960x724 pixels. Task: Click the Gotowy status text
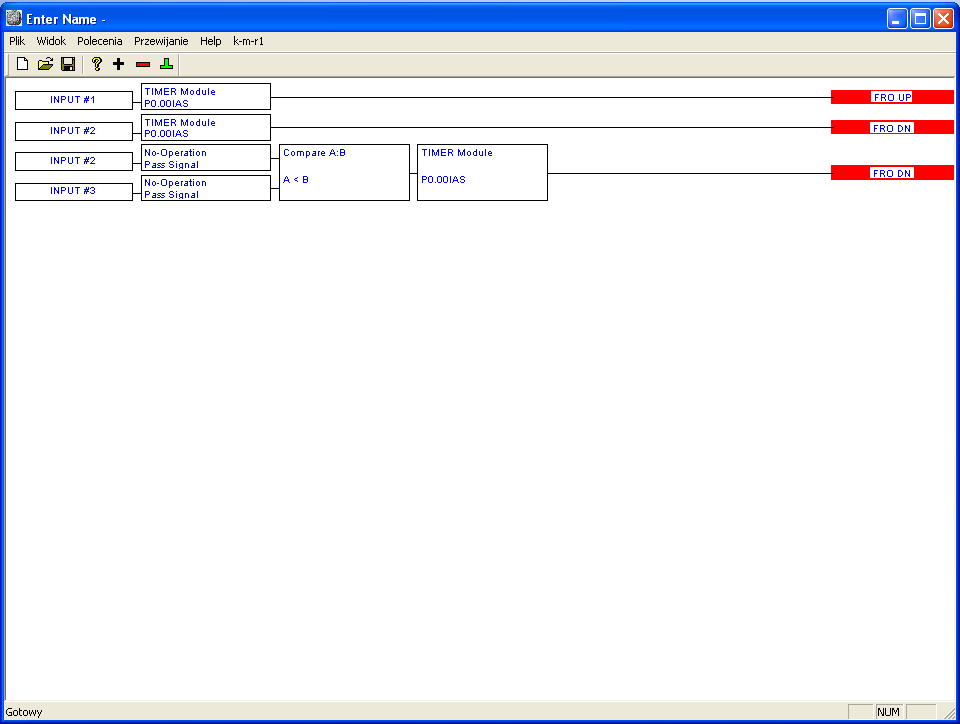24,712
